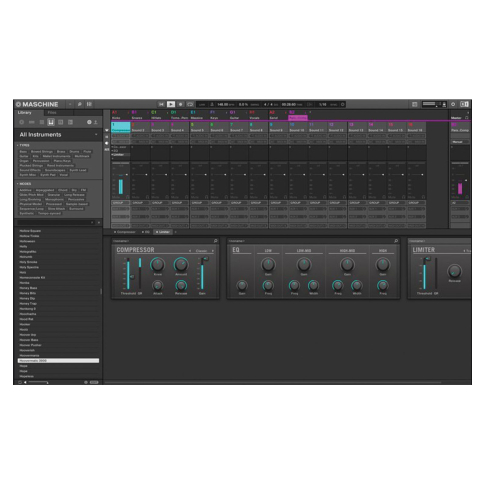485x485 pixels.
Task: Click the grid layout icon in top bar
Action: click(x=414, y=104)
